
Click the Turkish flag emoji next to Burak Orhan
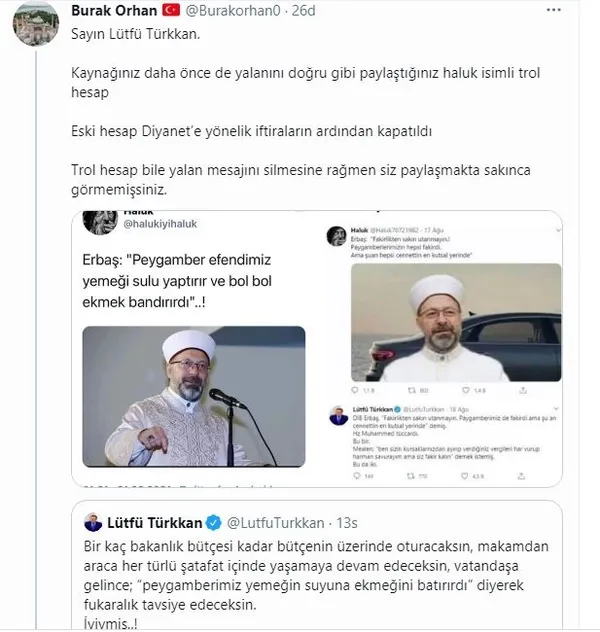pyautogui.click(x=171, y=10)
